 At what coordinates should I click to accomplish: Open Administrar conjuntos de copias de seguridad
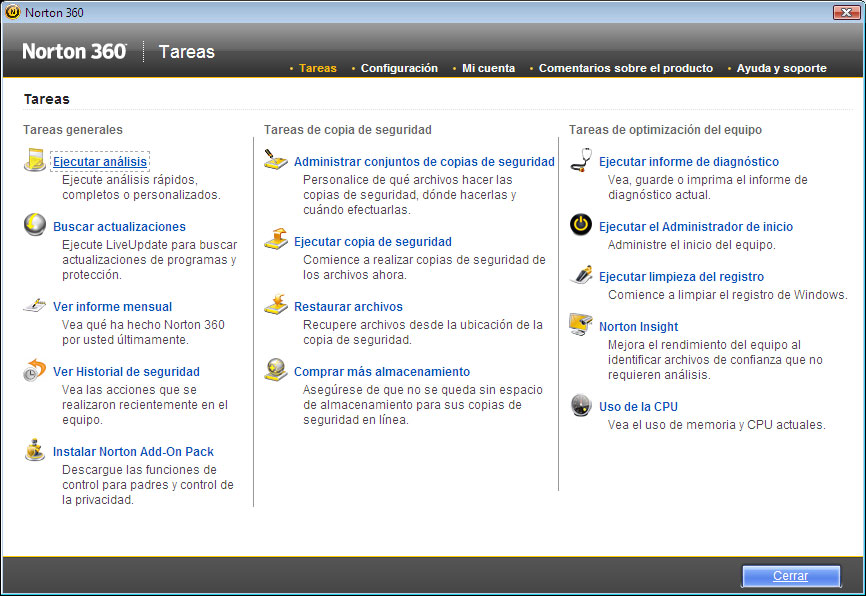tap(424, 162)
